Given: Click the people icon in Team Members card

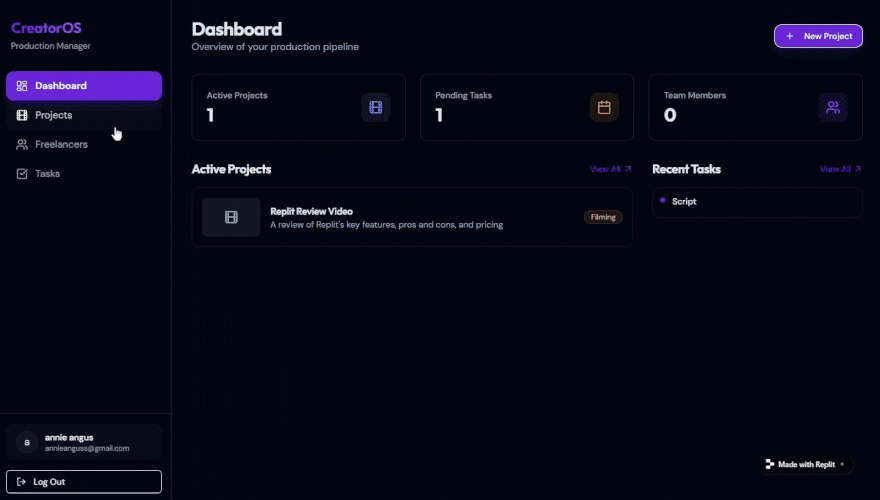Looking at the screenshot, I should pos(832,107).
